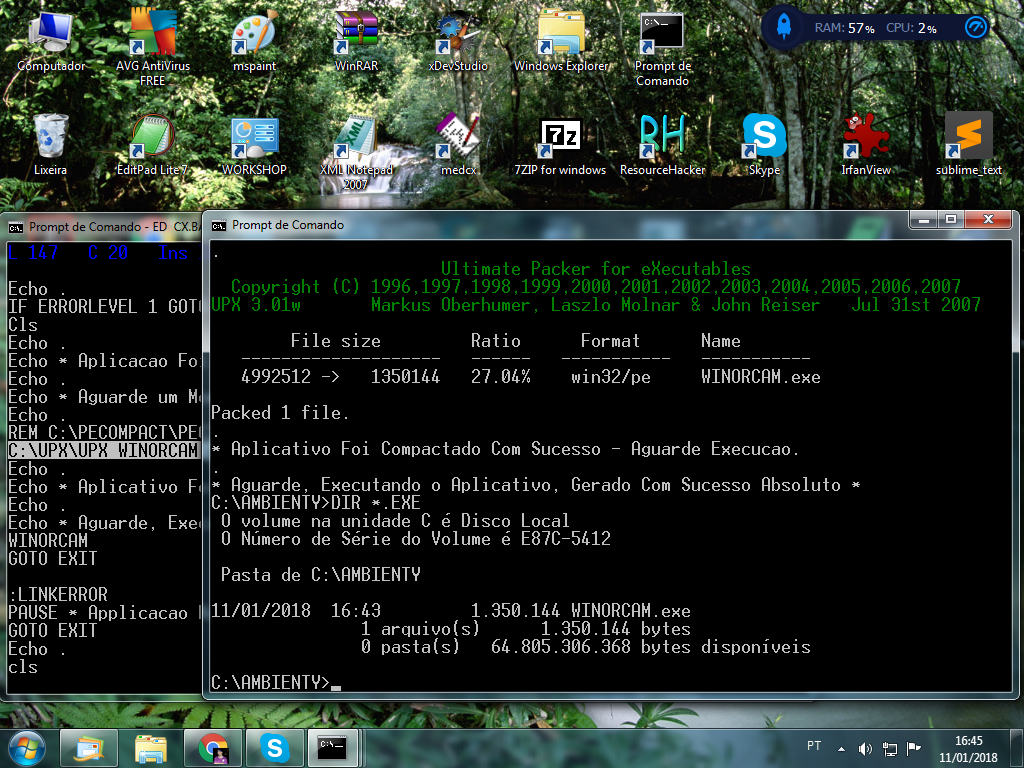Open the Windows Start menu orb

click(27, 746)
